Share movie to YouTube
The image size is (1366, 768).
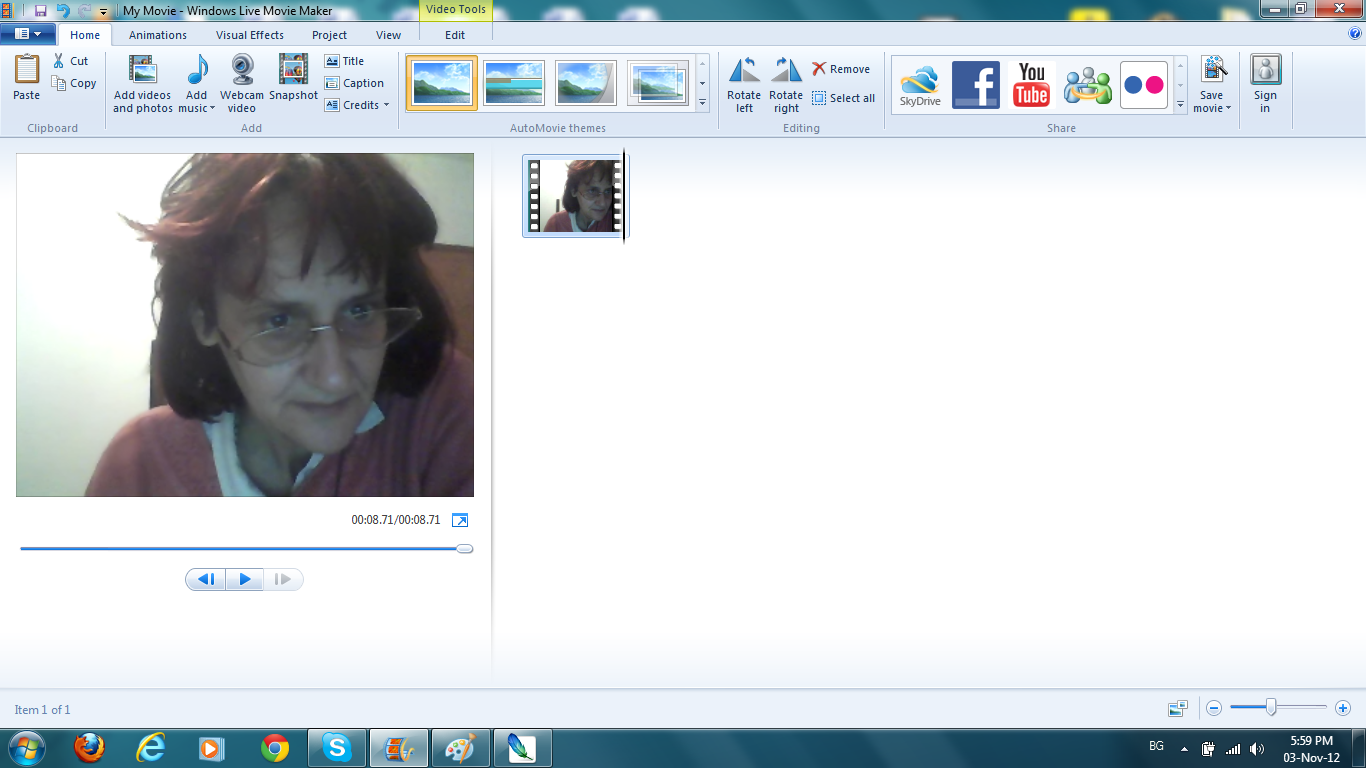tap(1031, 84)
